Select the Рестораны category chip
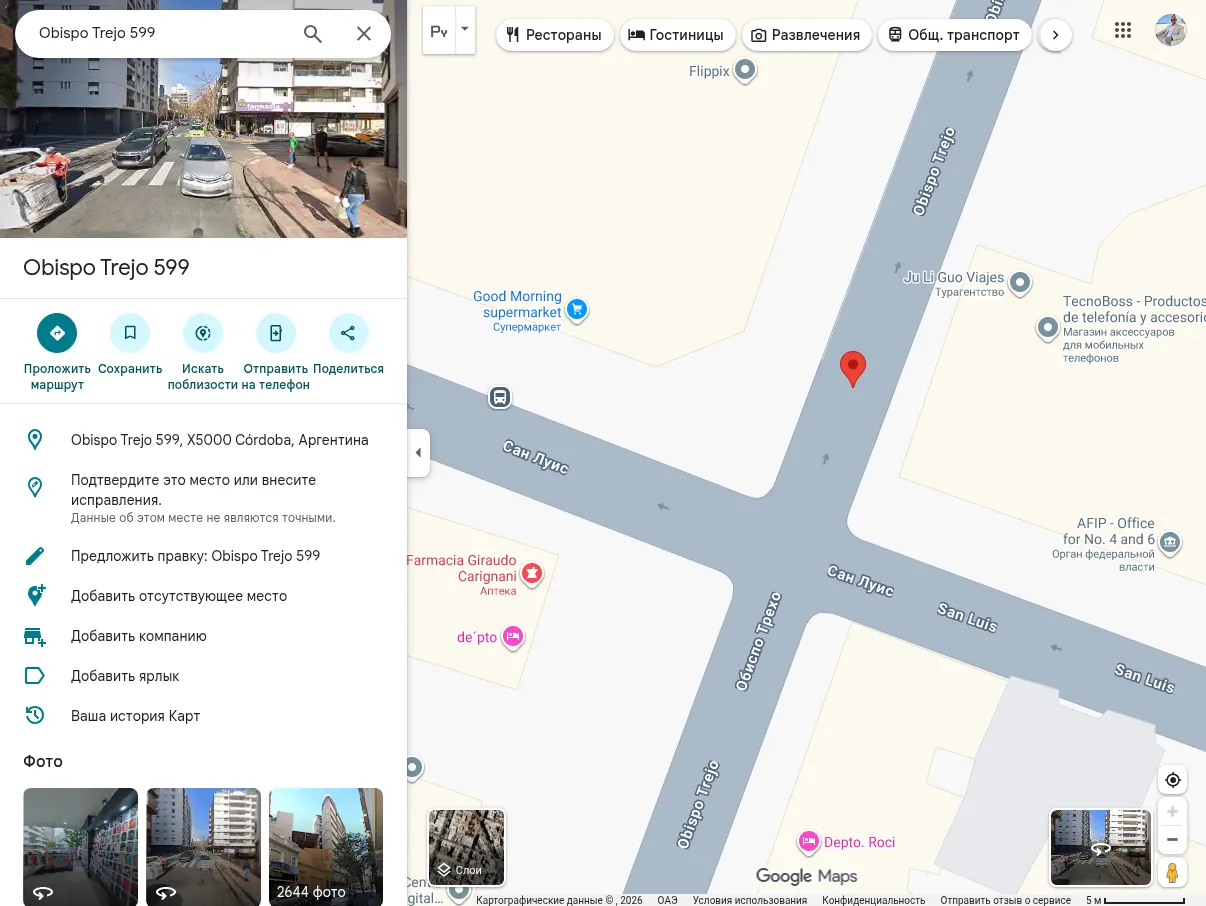Image resolution: width=1206 pixels, height=906 pixels. [555, 35]
